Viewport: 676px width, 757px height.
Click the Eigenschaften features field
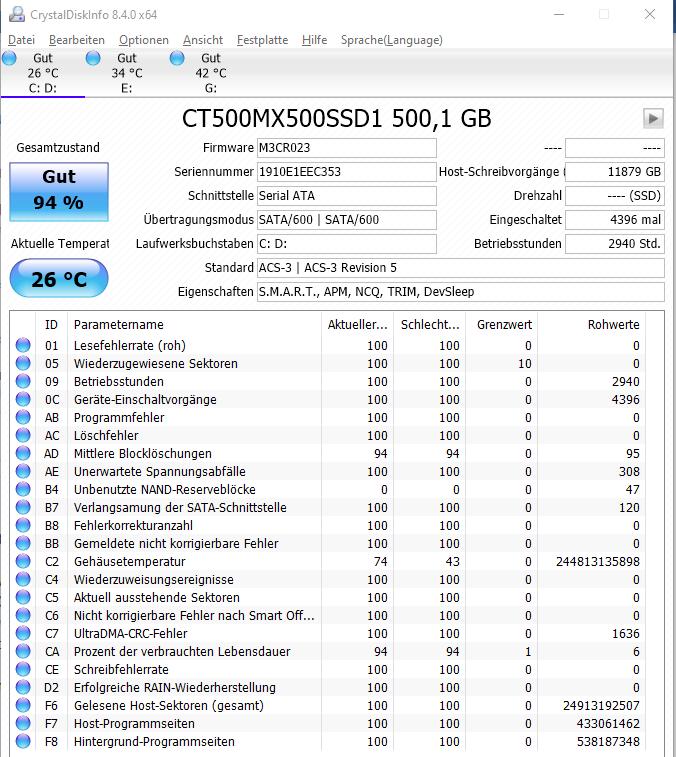pos(461,292)
